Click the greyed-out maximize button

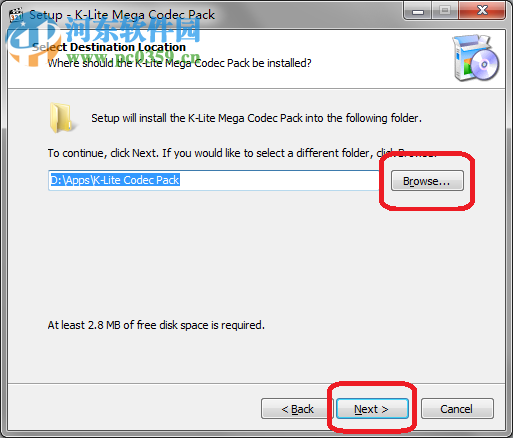pyautogui.click(x=445, y=11)
